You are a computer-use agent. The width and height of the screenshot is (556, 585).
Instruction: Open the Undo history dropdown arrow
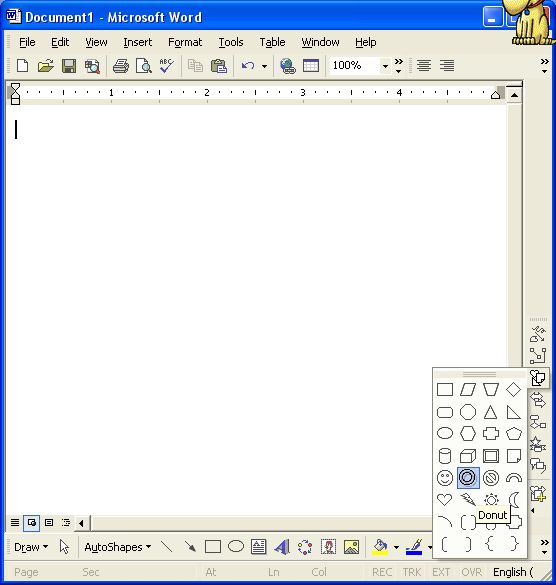pyautogui.click(x=264, y=66)
